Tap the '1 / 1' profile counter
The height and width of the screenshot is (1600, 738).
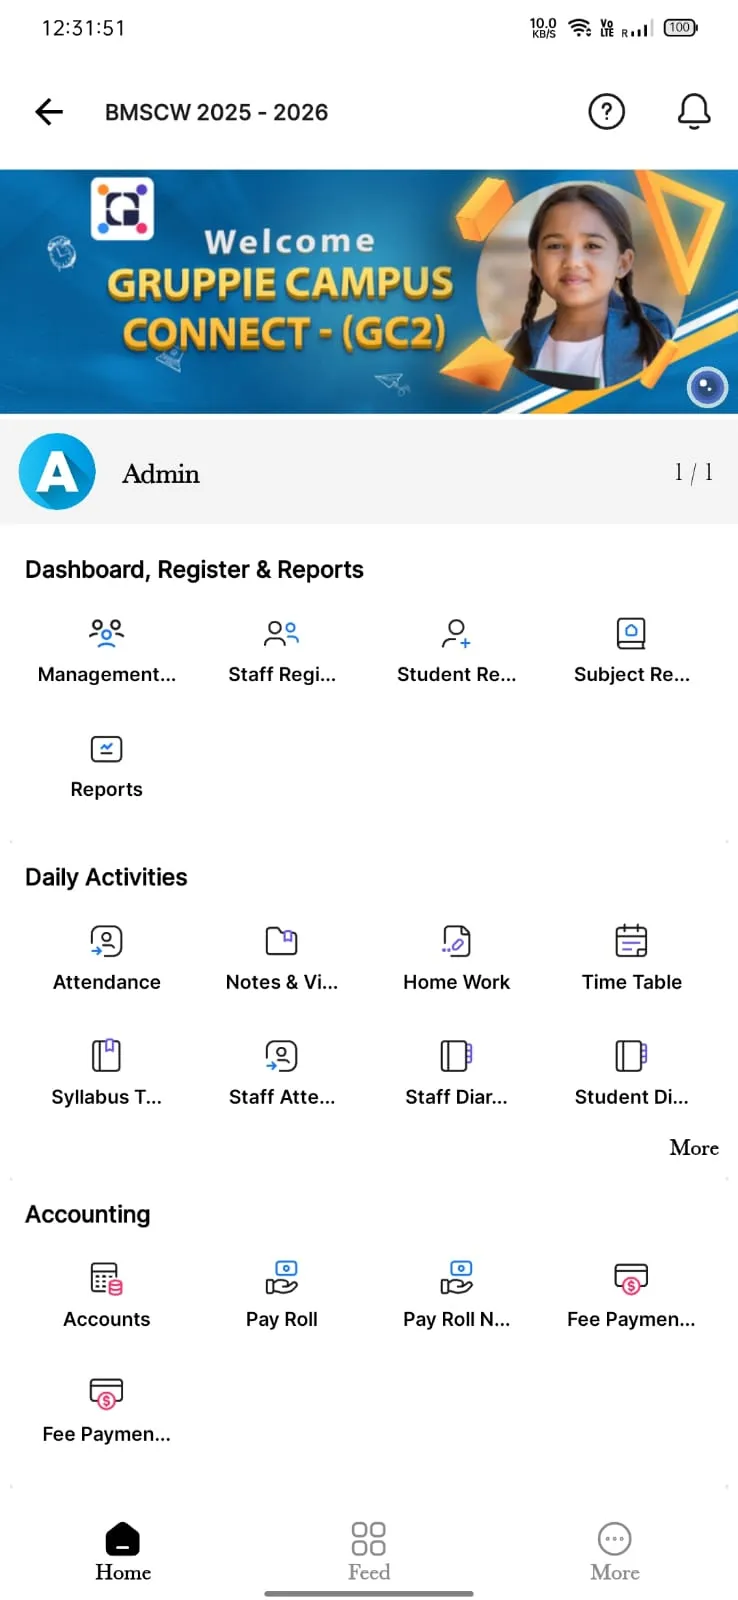pyautogui.click(x=694, y=472)
